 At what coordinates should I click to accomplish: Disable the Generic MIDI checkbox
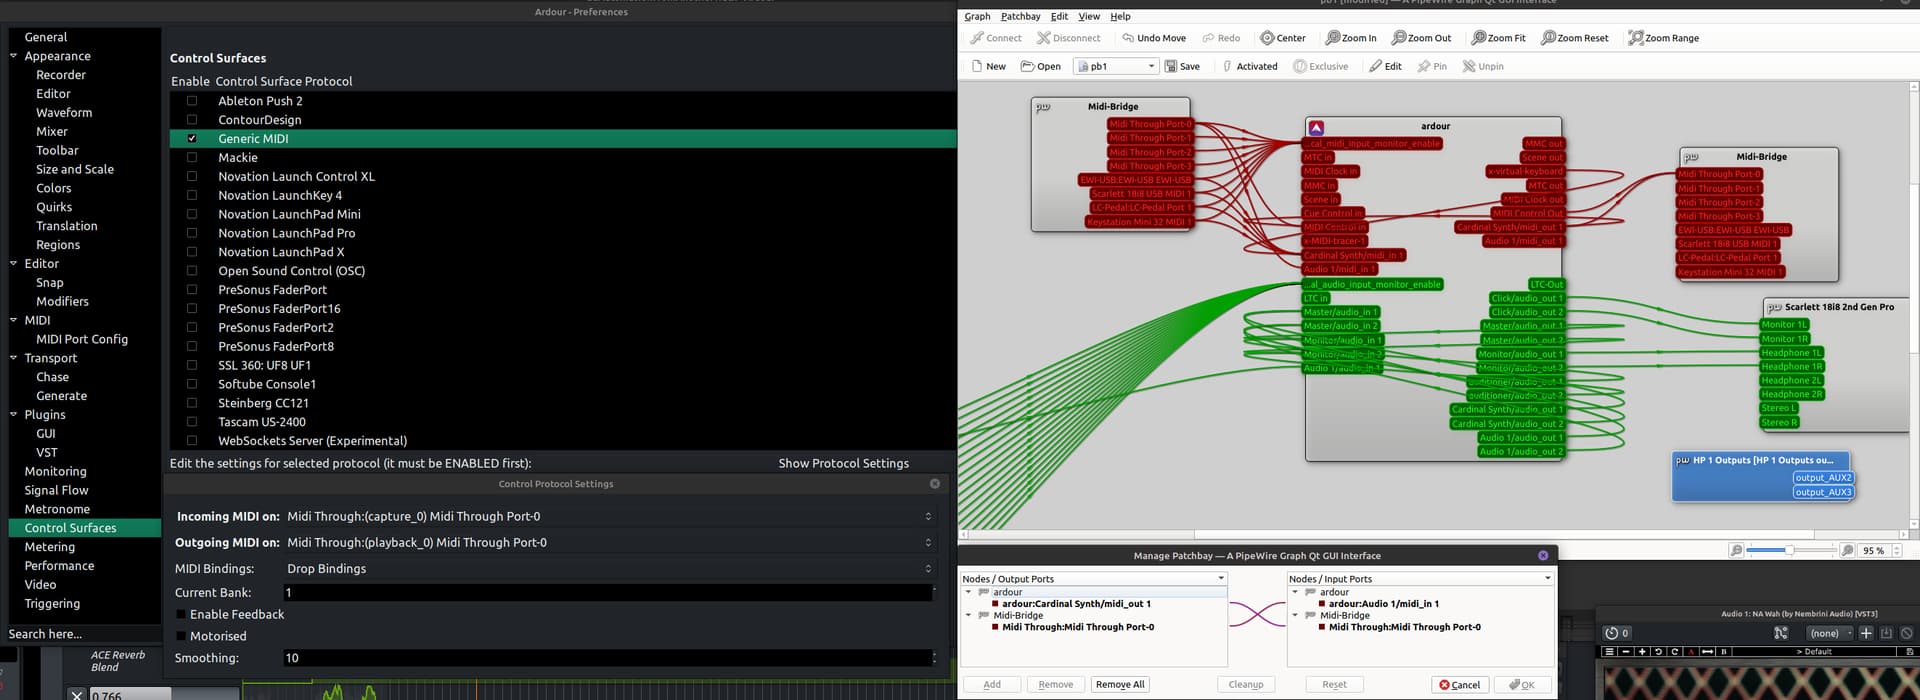(192, 139)
